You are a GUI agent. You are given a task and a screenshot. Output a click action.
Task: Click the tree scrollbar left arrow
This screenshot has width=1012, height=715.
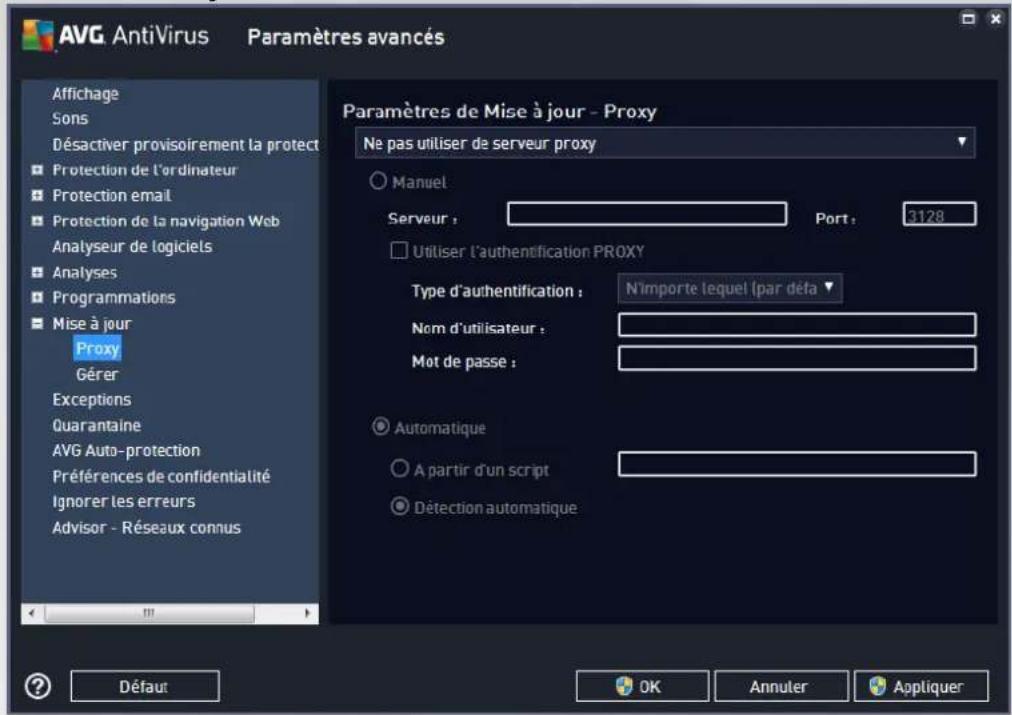pyautogui.click(x=32, y=613)
